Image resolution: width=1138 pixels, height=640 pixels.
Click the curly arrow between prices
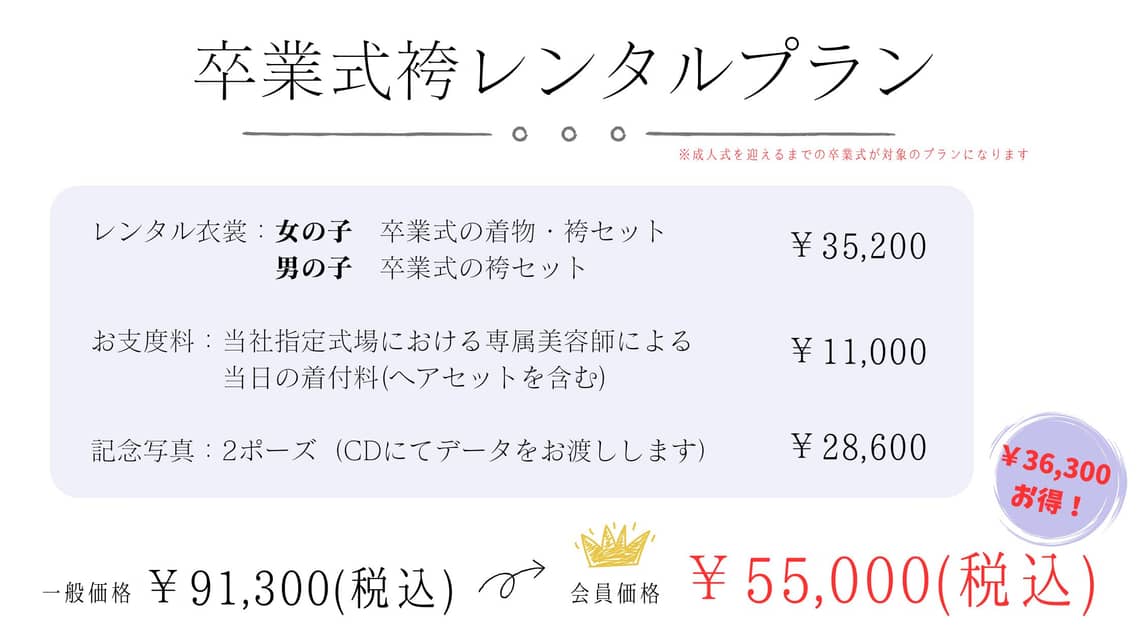click(x=512, y=578)
